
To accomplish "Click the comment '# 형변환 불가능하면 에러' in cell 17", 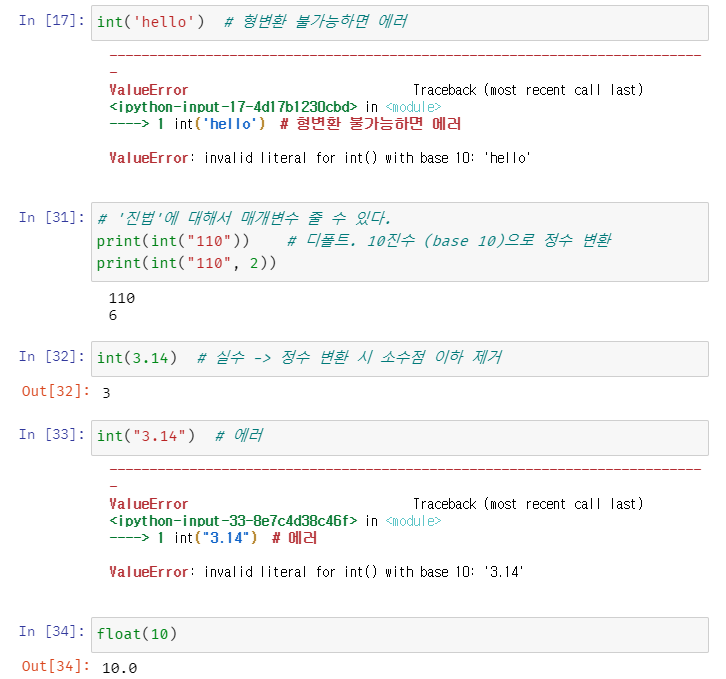I will click(315, 21).
